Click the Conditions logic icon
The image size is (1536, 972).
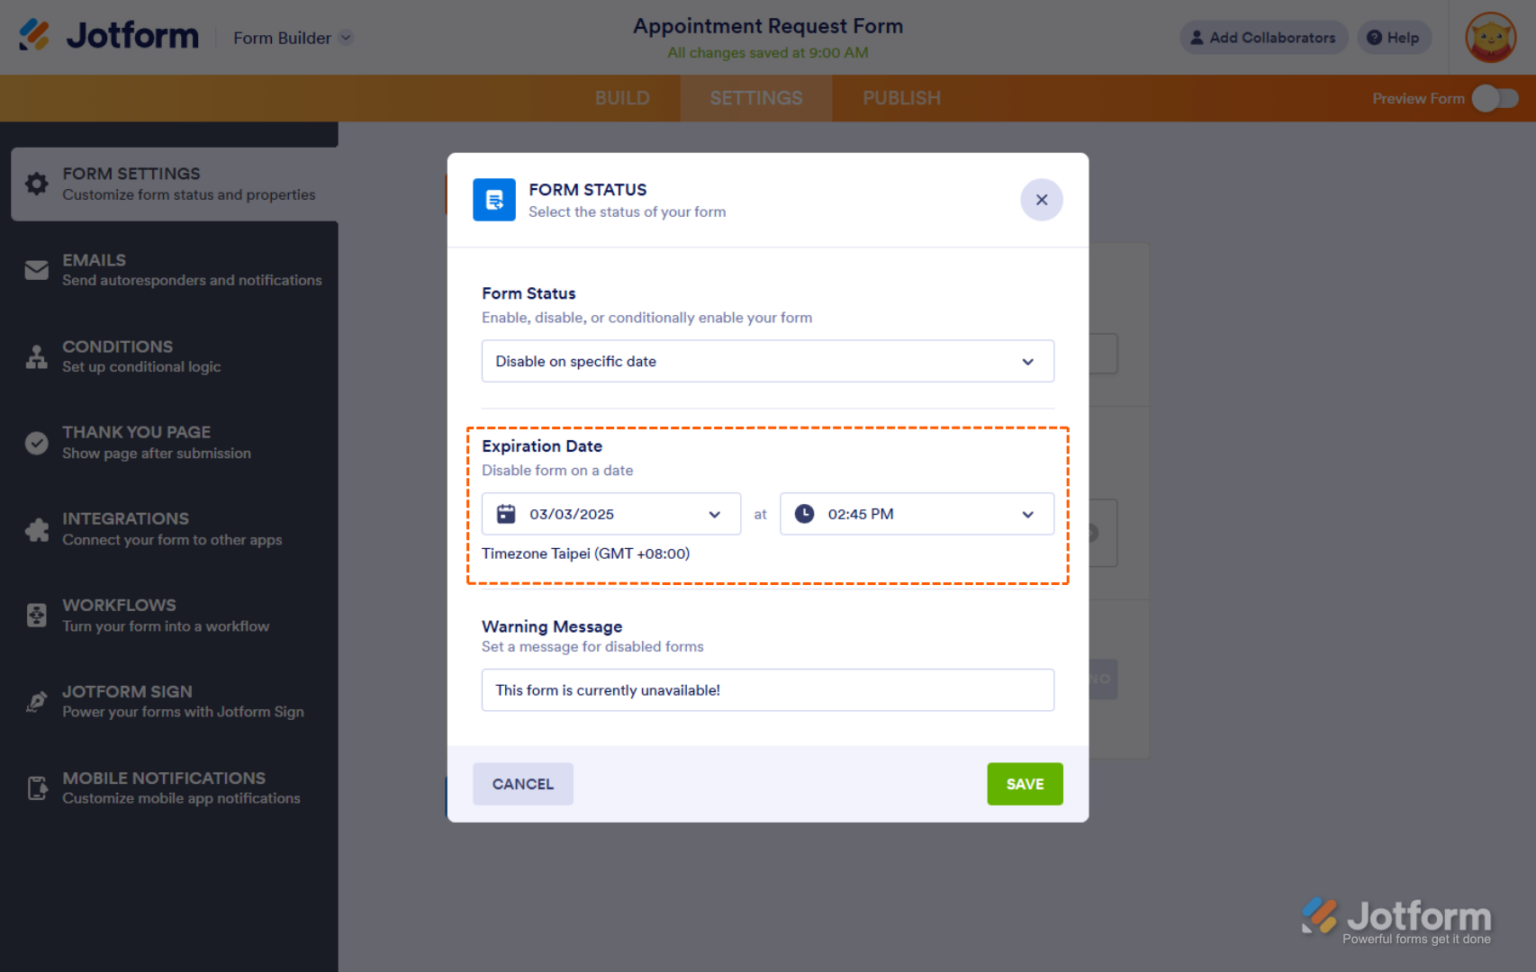[36, 356]
